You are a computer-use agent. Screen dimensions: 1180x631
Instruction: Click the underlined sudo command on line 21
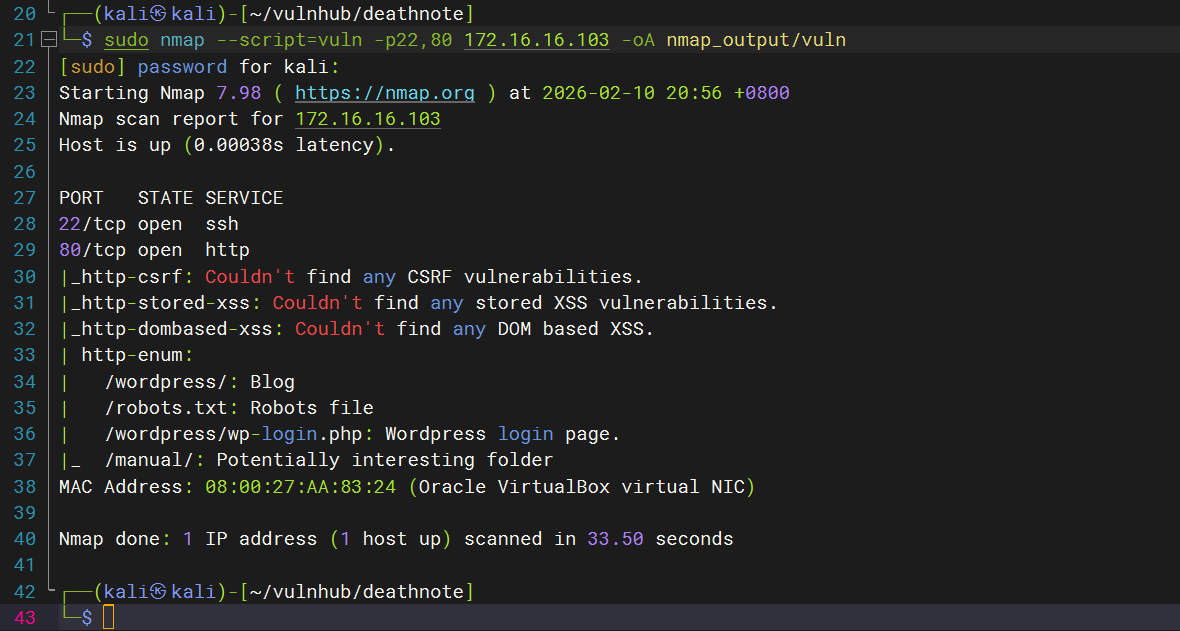click(126, 41)
